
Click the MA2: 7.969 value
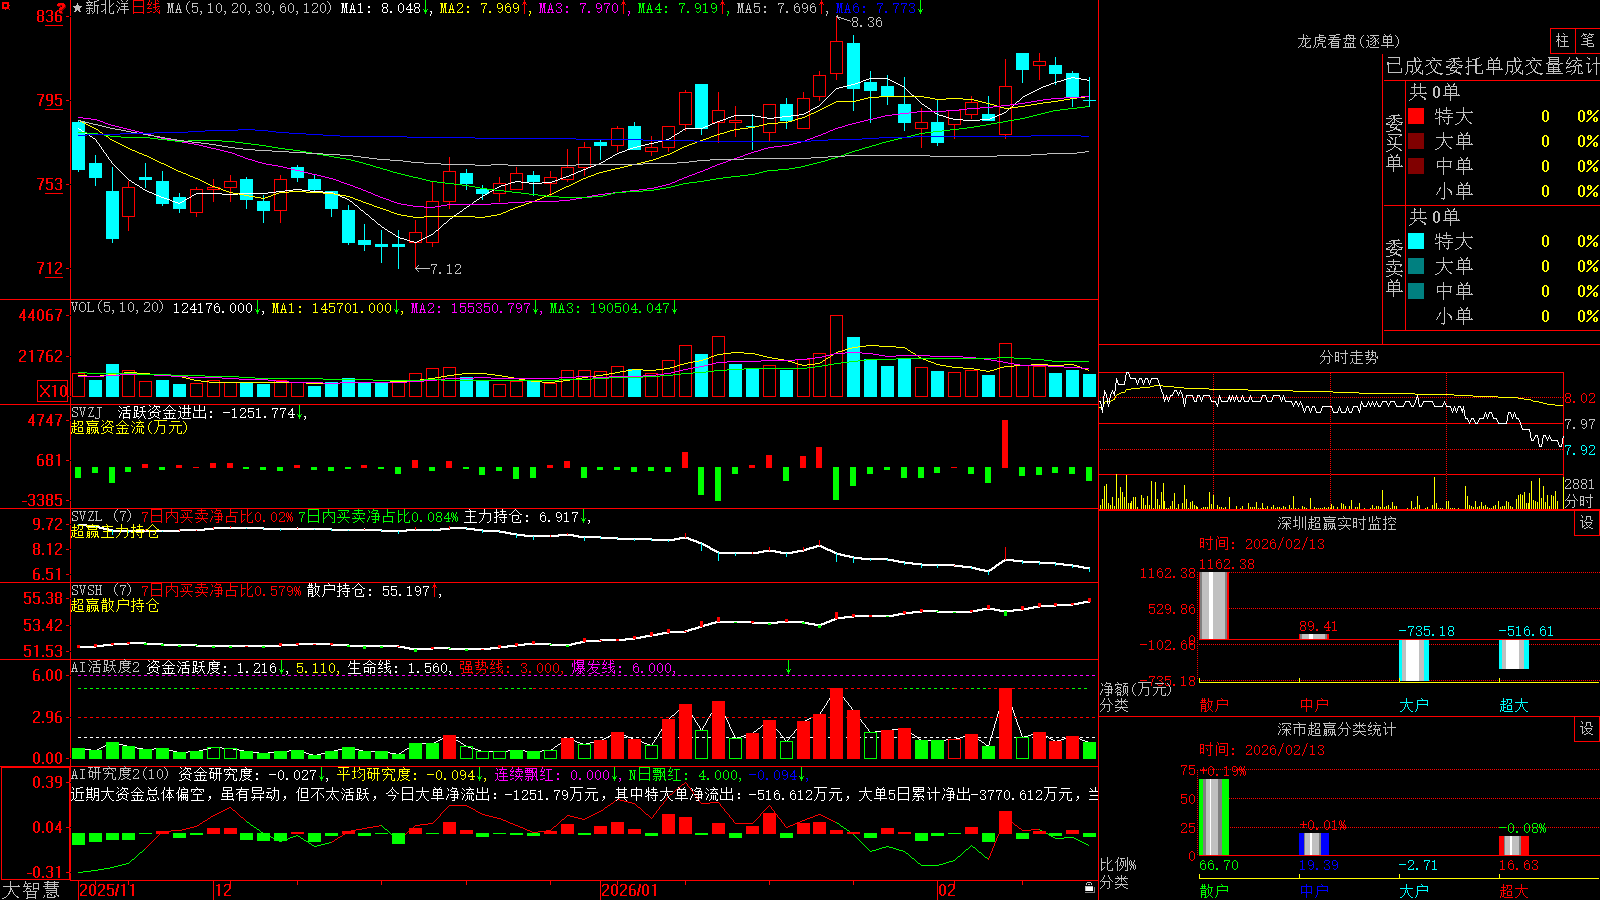point(484,8)
